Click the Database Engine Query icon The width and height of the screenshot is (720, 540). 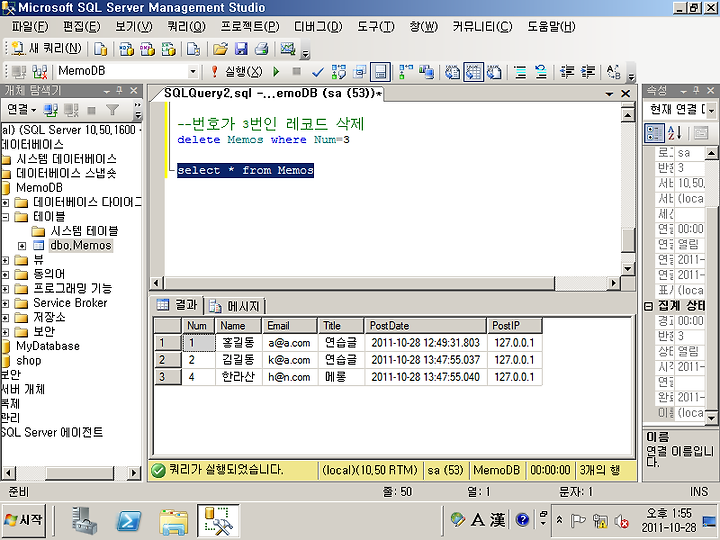point(100,49)
